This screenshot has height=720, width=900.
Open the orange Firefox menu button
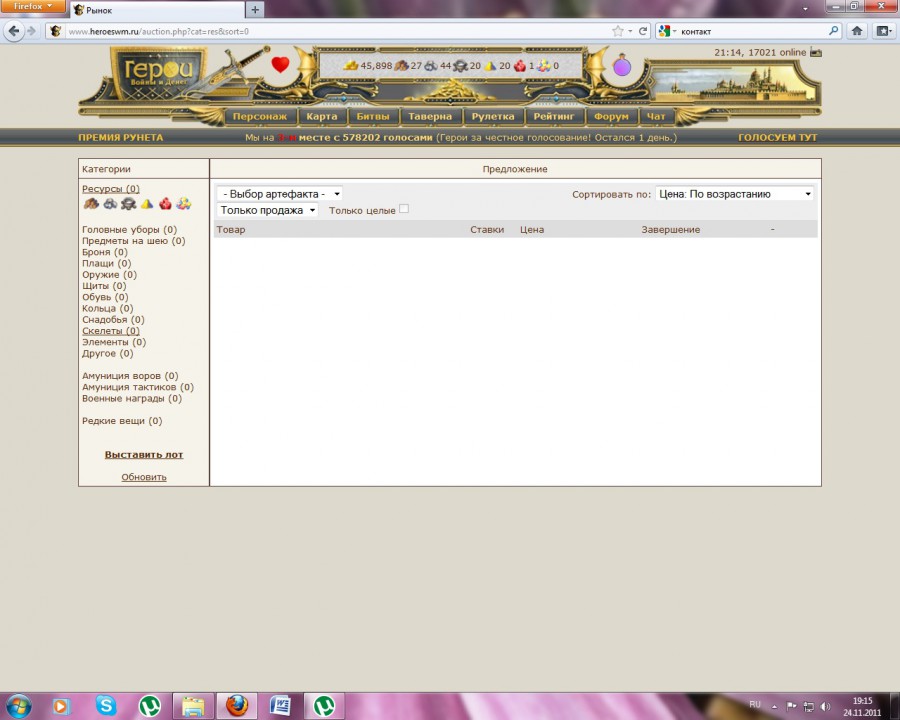33,6
